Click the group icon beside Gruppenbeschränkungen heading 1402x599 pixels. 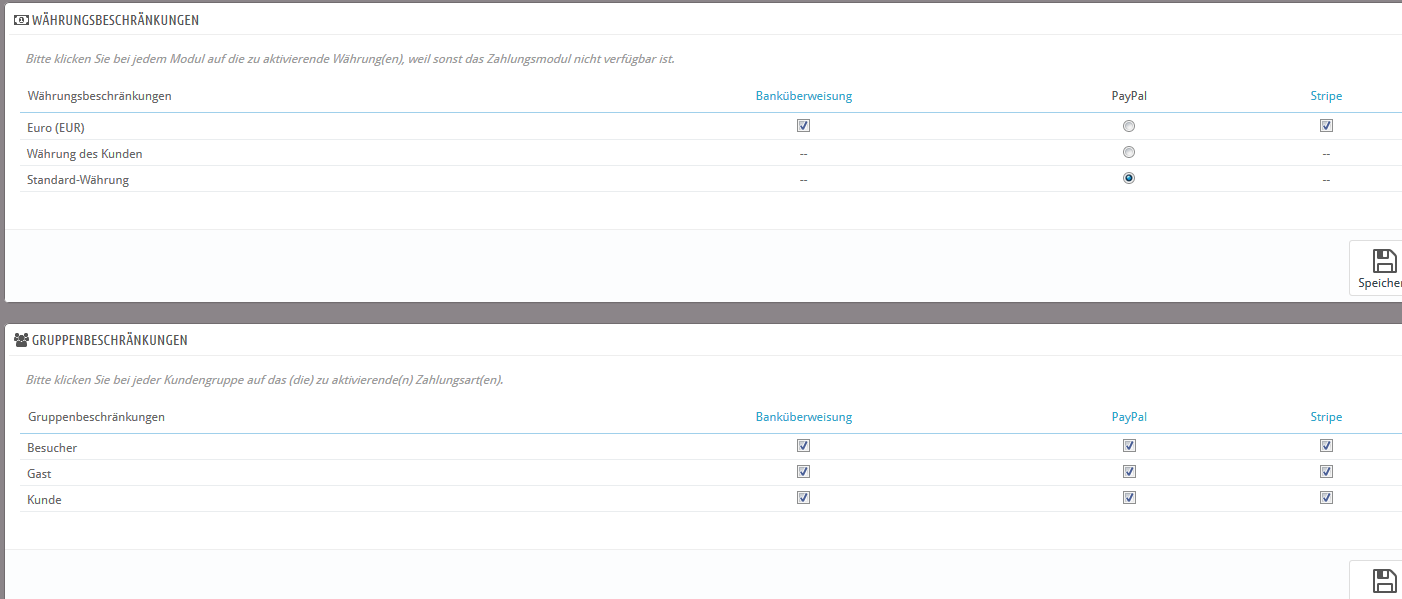[21, 340]
